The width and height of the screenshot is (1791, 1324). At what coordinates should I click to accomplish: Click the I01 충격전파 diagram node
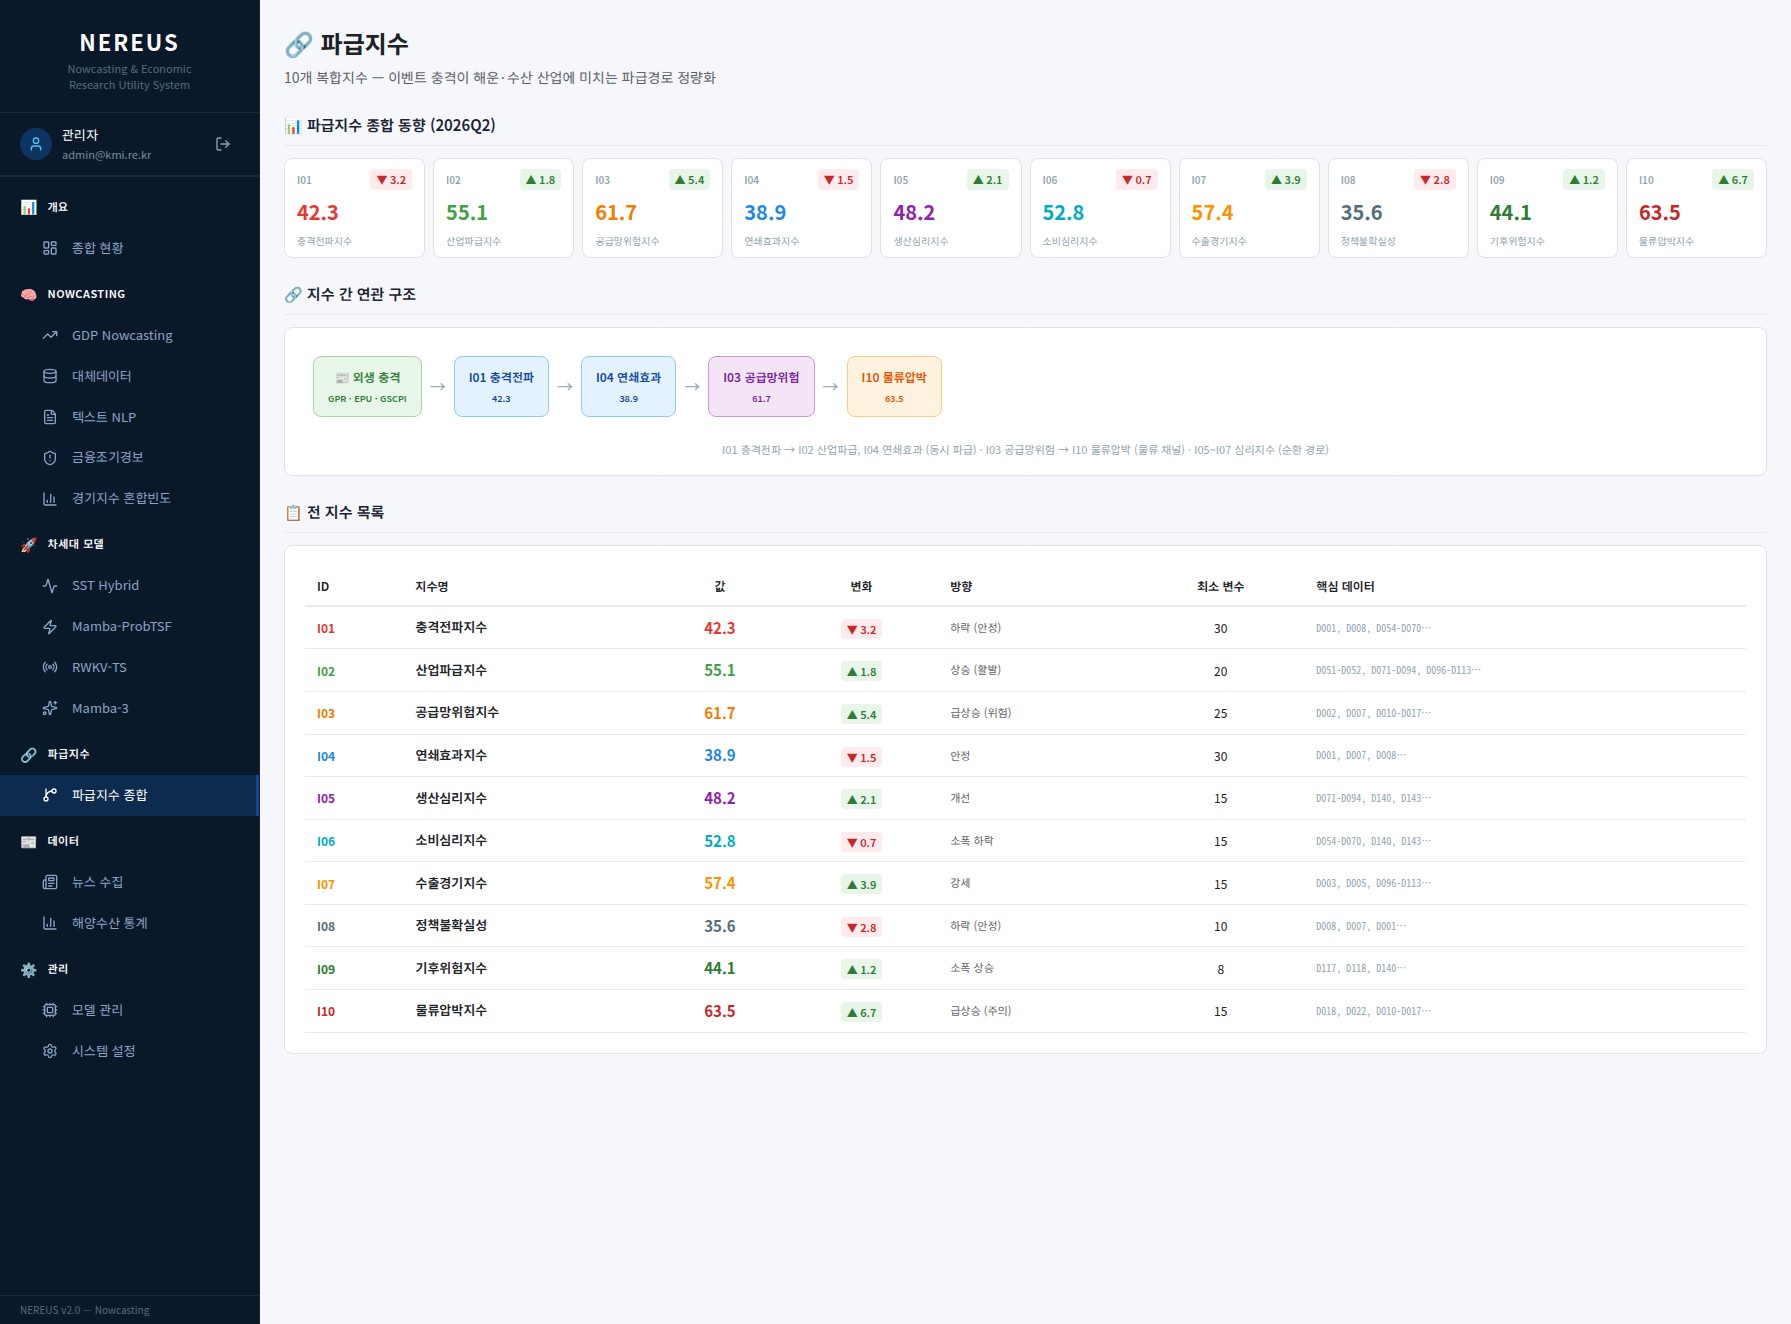[501, 386]
